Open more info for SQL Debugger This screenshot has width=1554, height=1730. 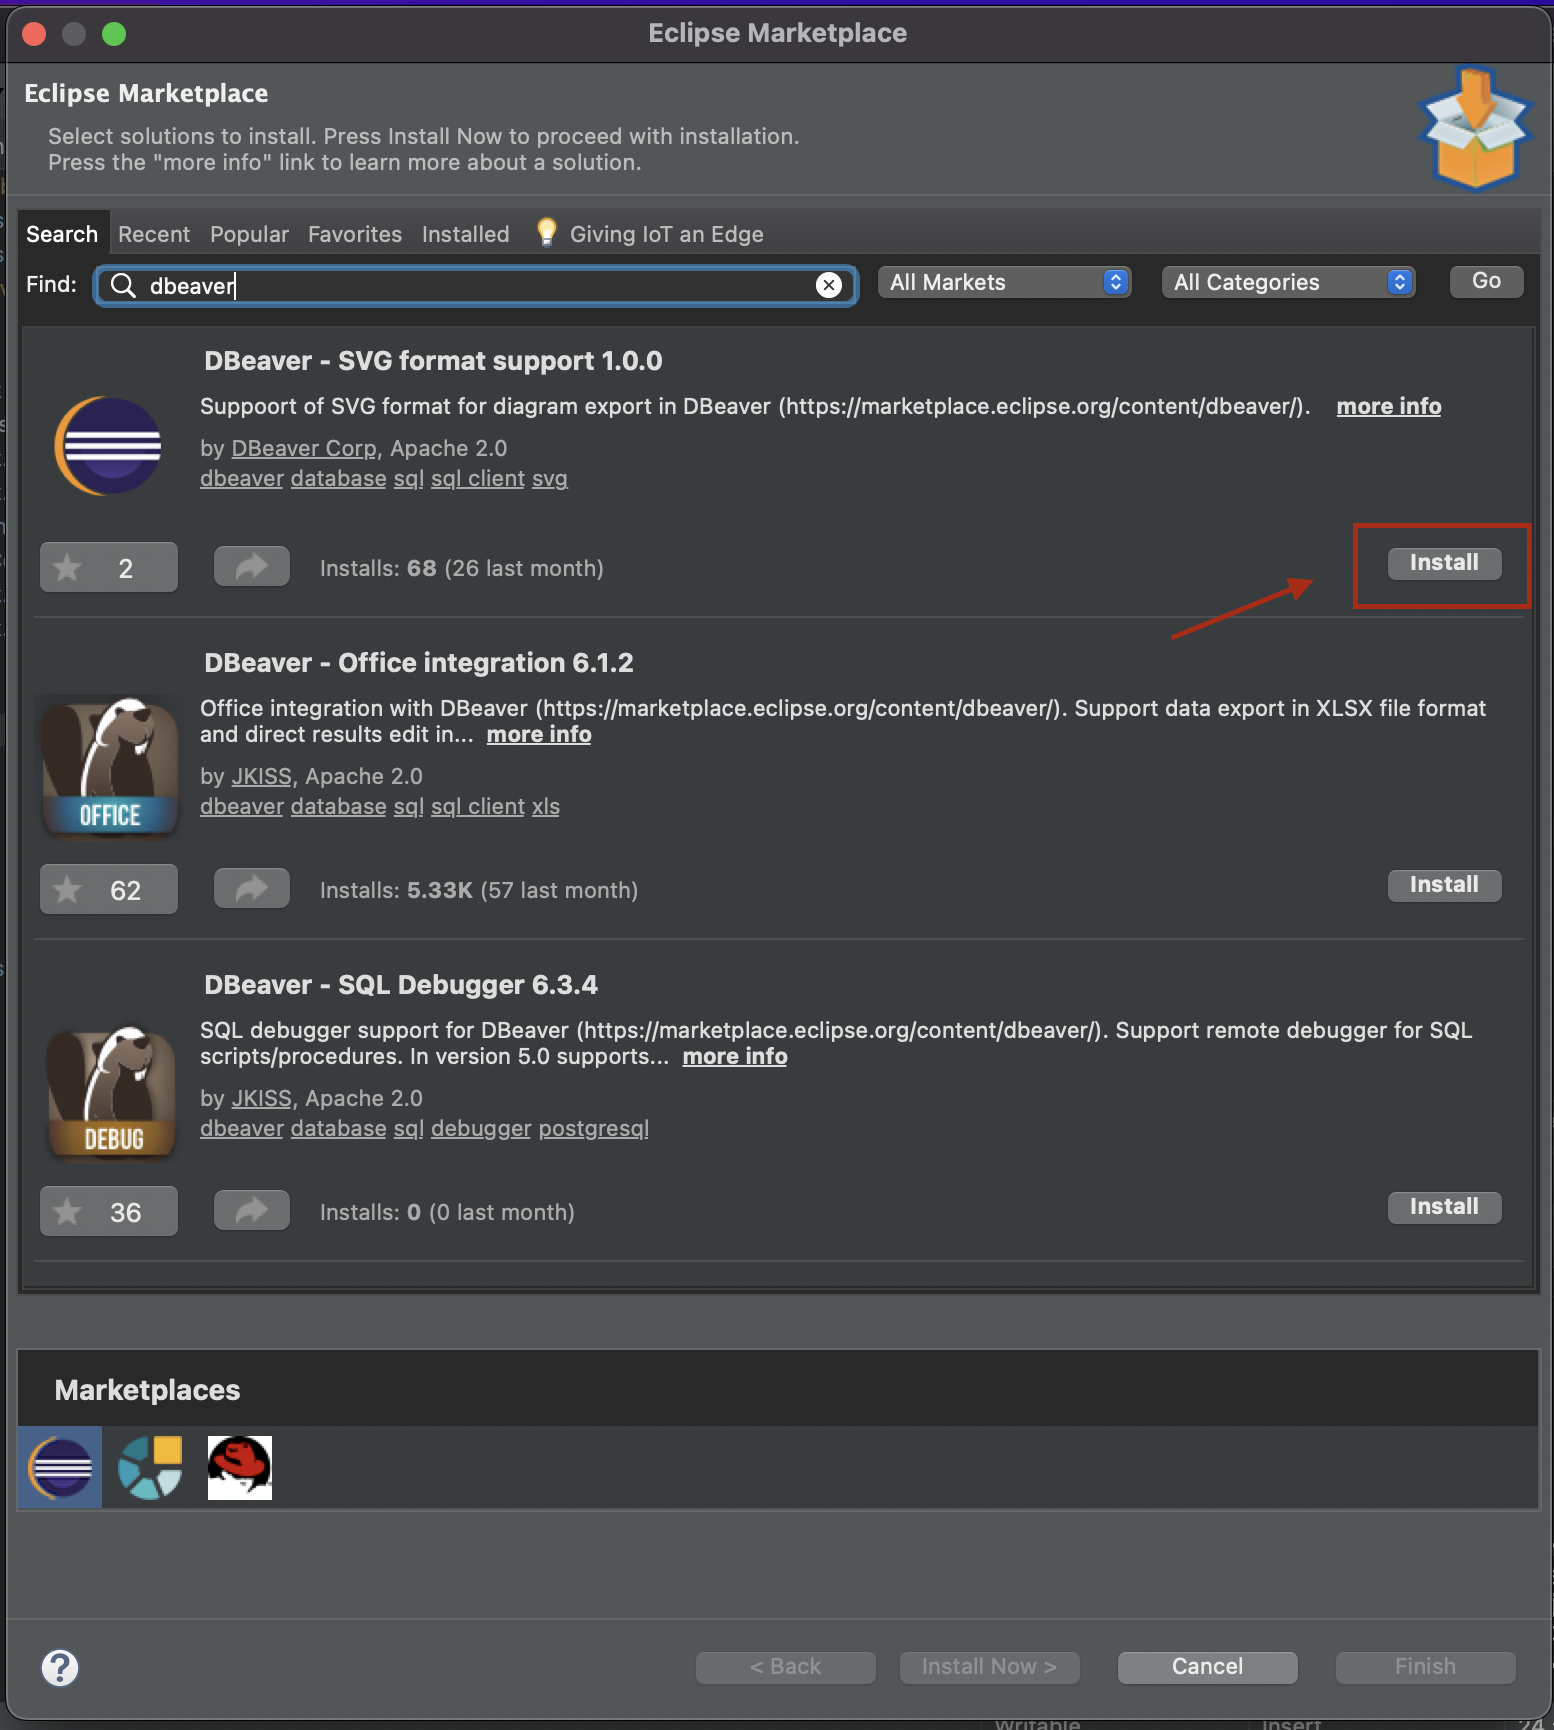(x=735, y=1057)
